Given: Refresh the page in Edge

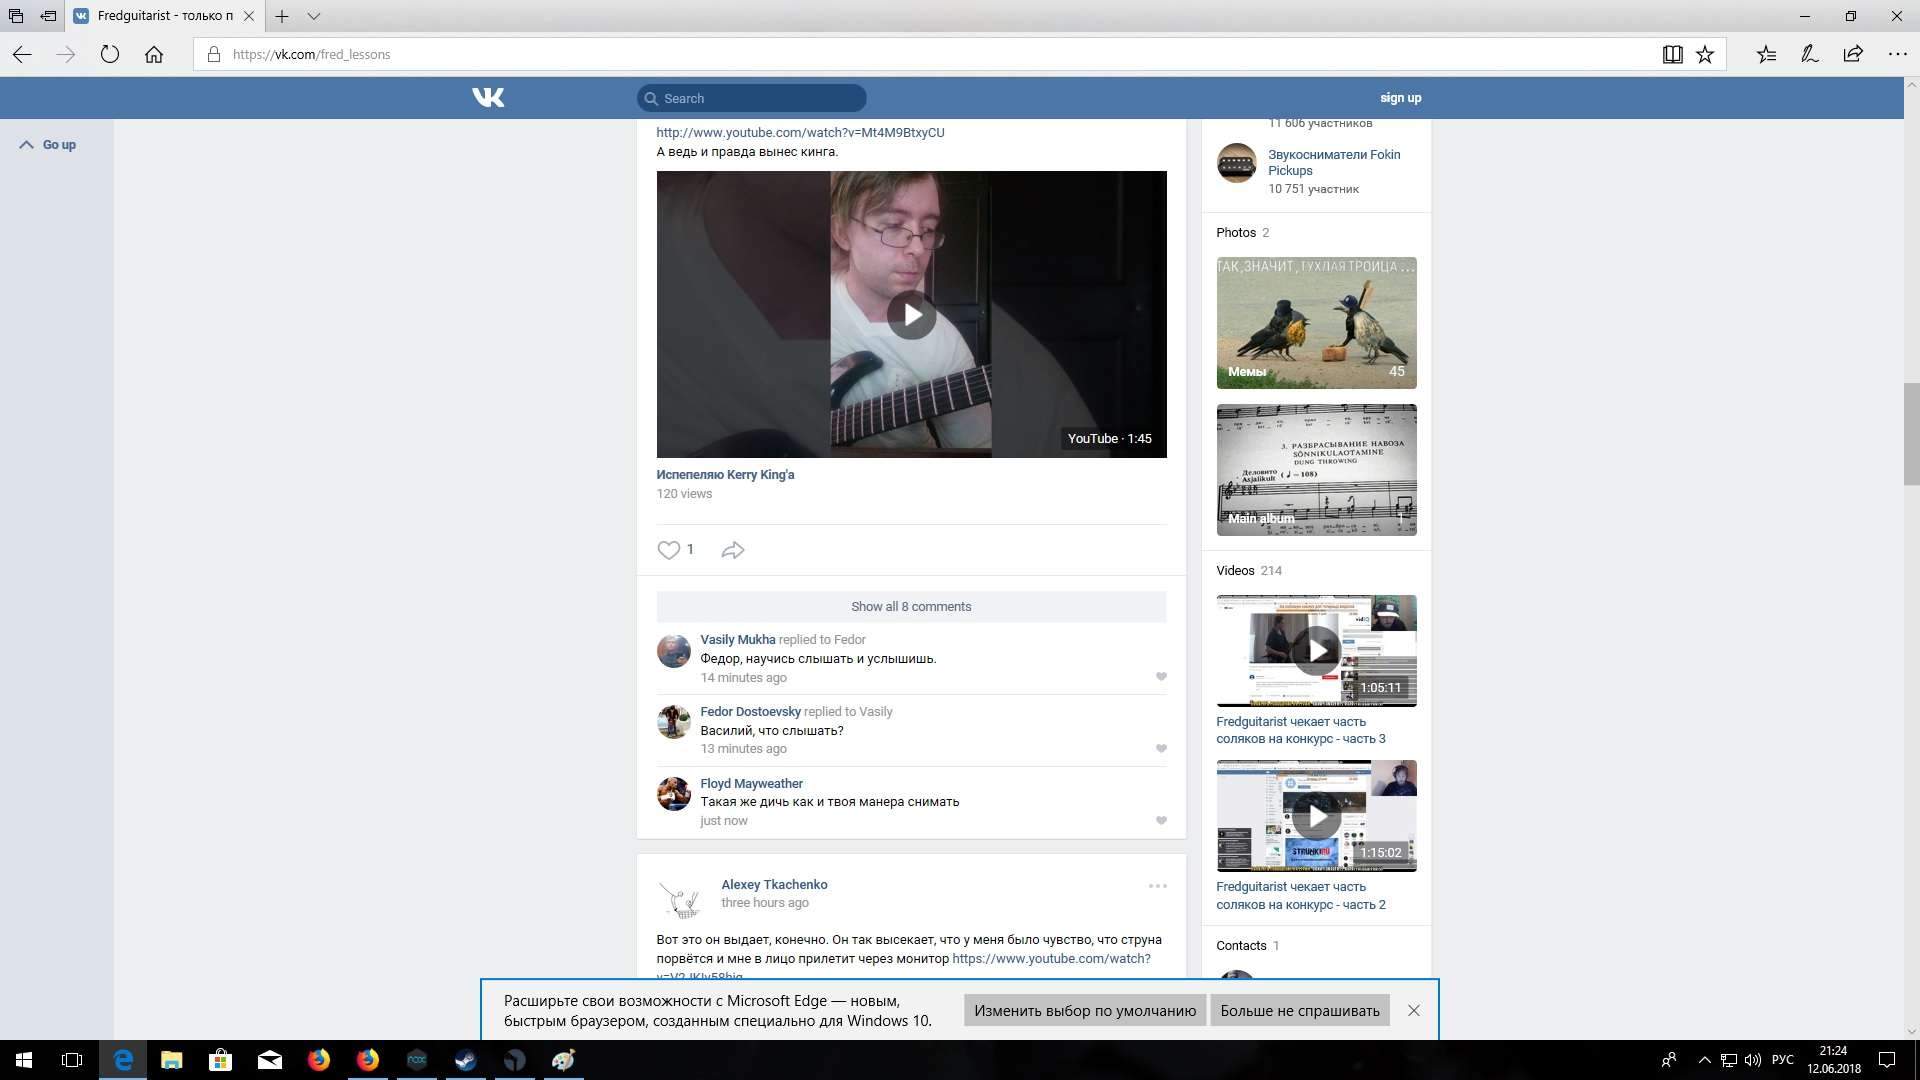Looking at the screenshot, I should click(x=110, y=54).
